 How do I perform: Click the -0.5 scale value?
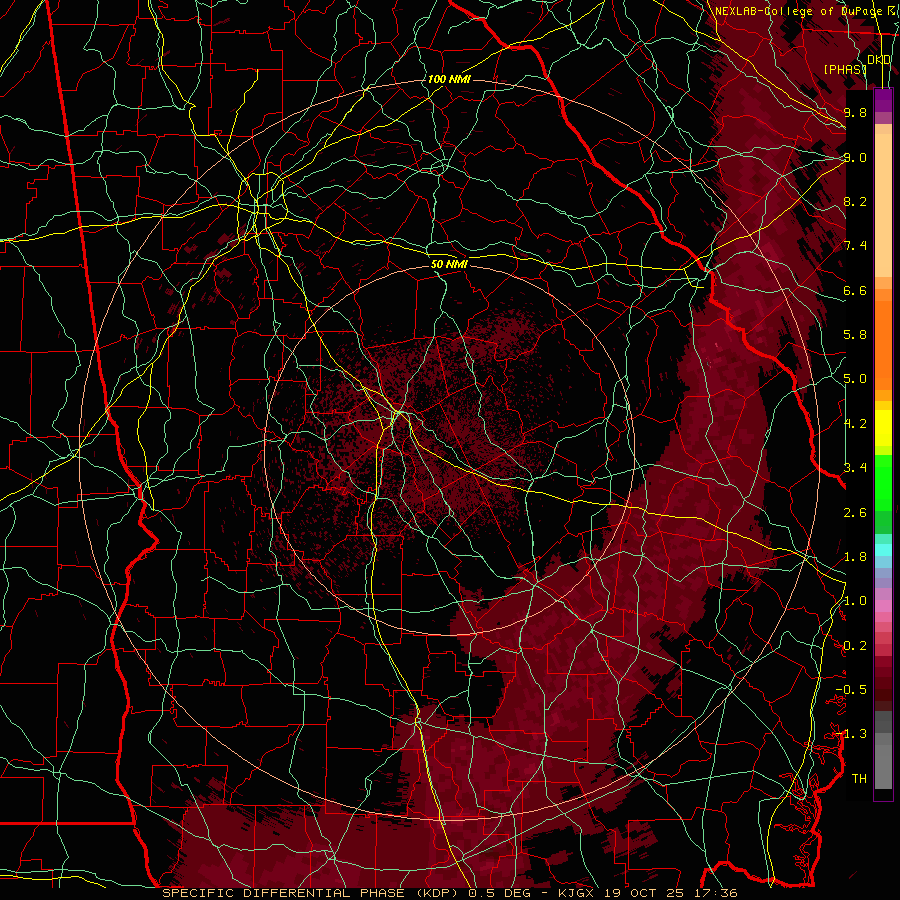point(851,690)
